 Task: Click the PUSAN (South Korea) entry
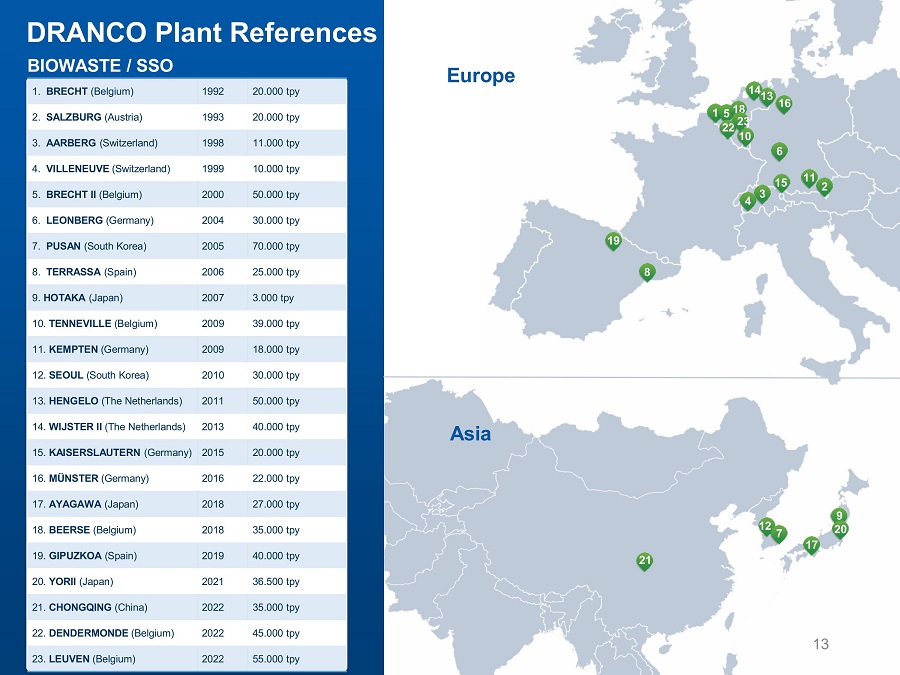[x=186, y=246]
